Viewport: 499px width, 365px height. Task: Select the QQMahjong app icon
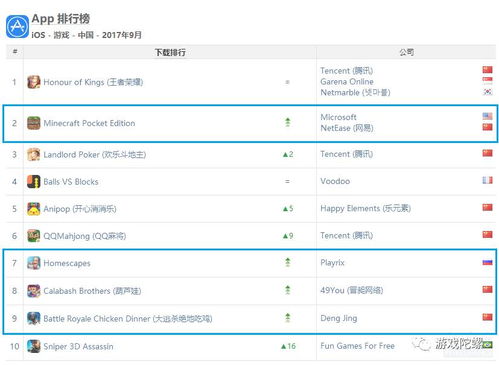(34, 236)
